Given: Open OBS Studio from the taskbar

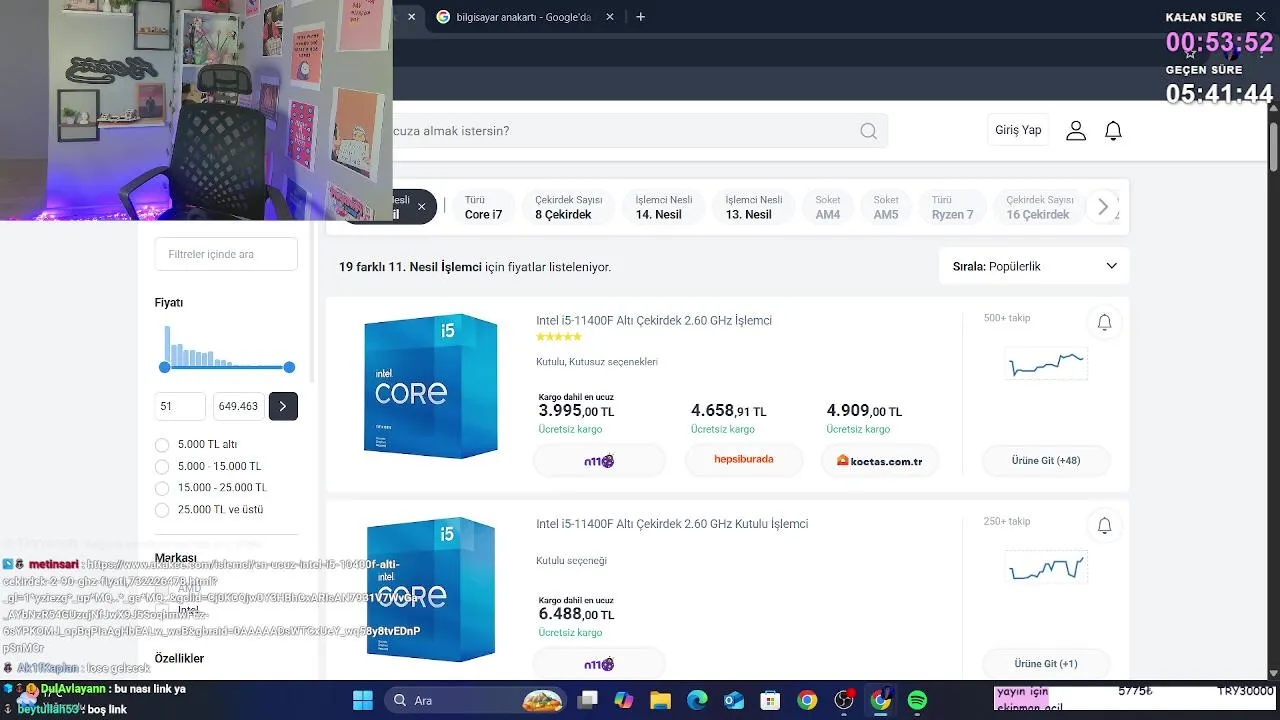Looking at the screenshot, I should point(844,700).
